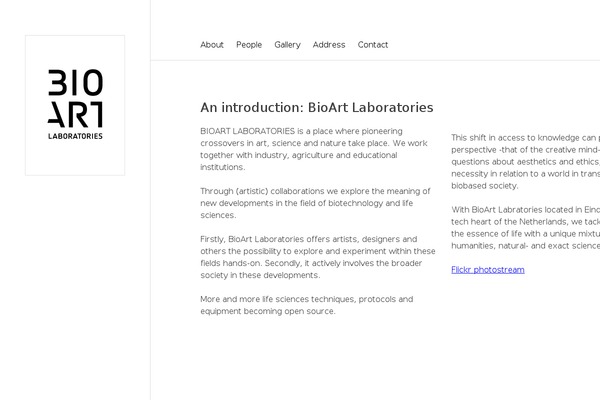
Task: Click the paragraph starting With BioArt Labratories located
Action: [525, 227]
